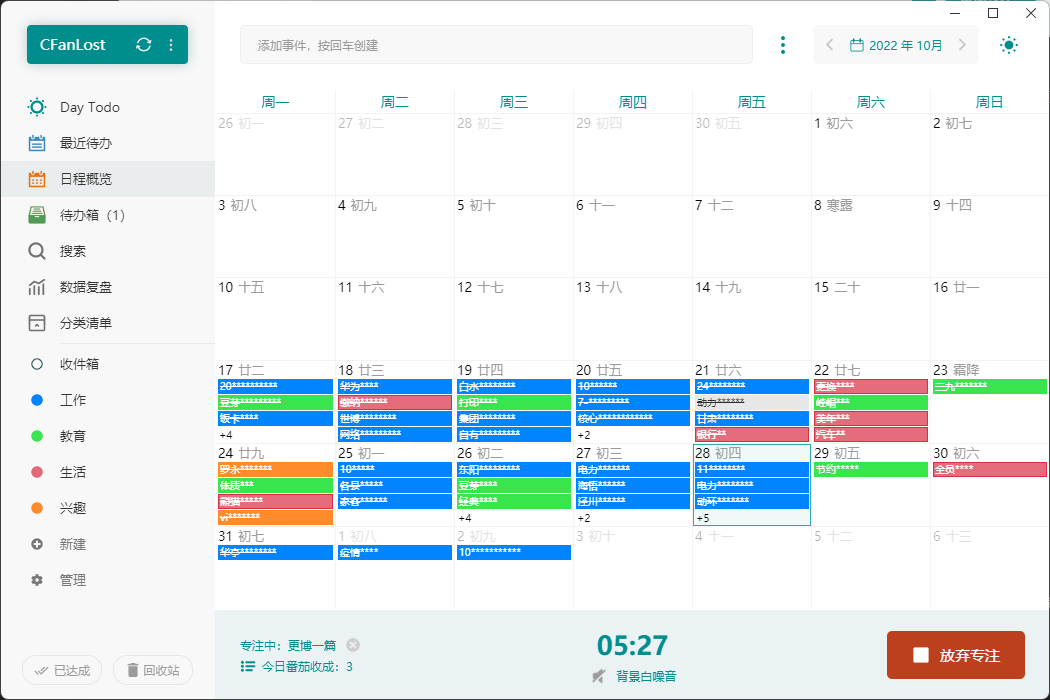Click the green 节约 event on the 29th
The height and width of the screenshot is (700, 1050).
pyautogui.click(x=871, y=469)
